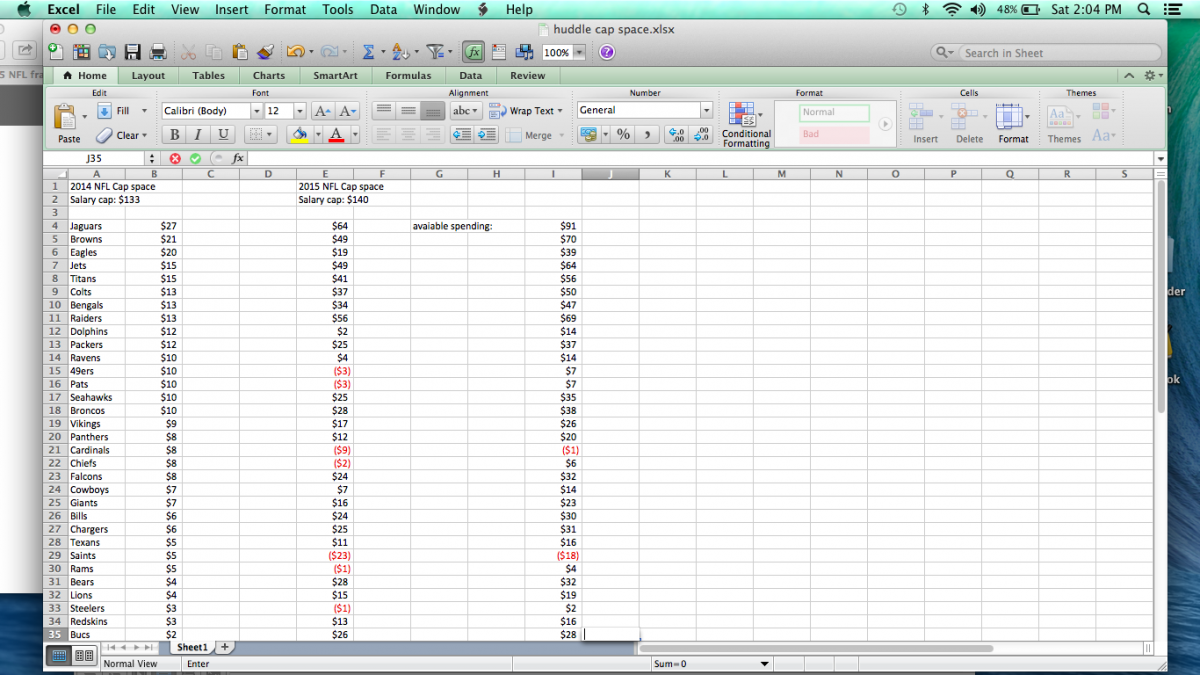Click the fill color paint bucket

[x=298, y=134]
